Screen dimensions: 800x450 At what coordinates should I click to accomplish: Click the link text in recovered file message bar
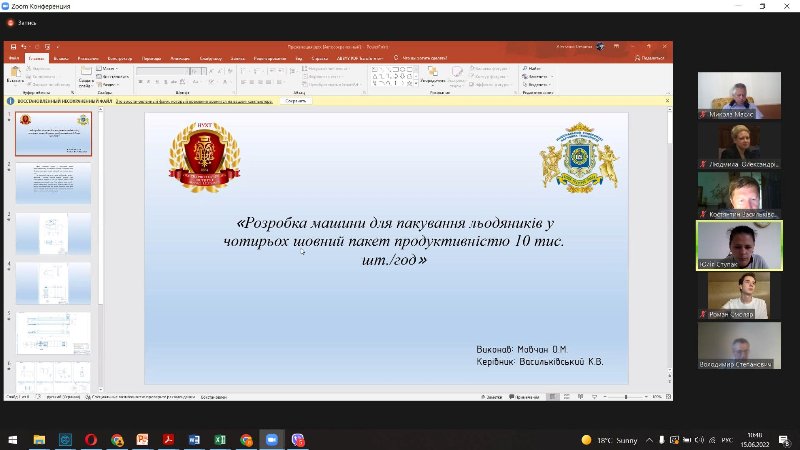[194, 102]
